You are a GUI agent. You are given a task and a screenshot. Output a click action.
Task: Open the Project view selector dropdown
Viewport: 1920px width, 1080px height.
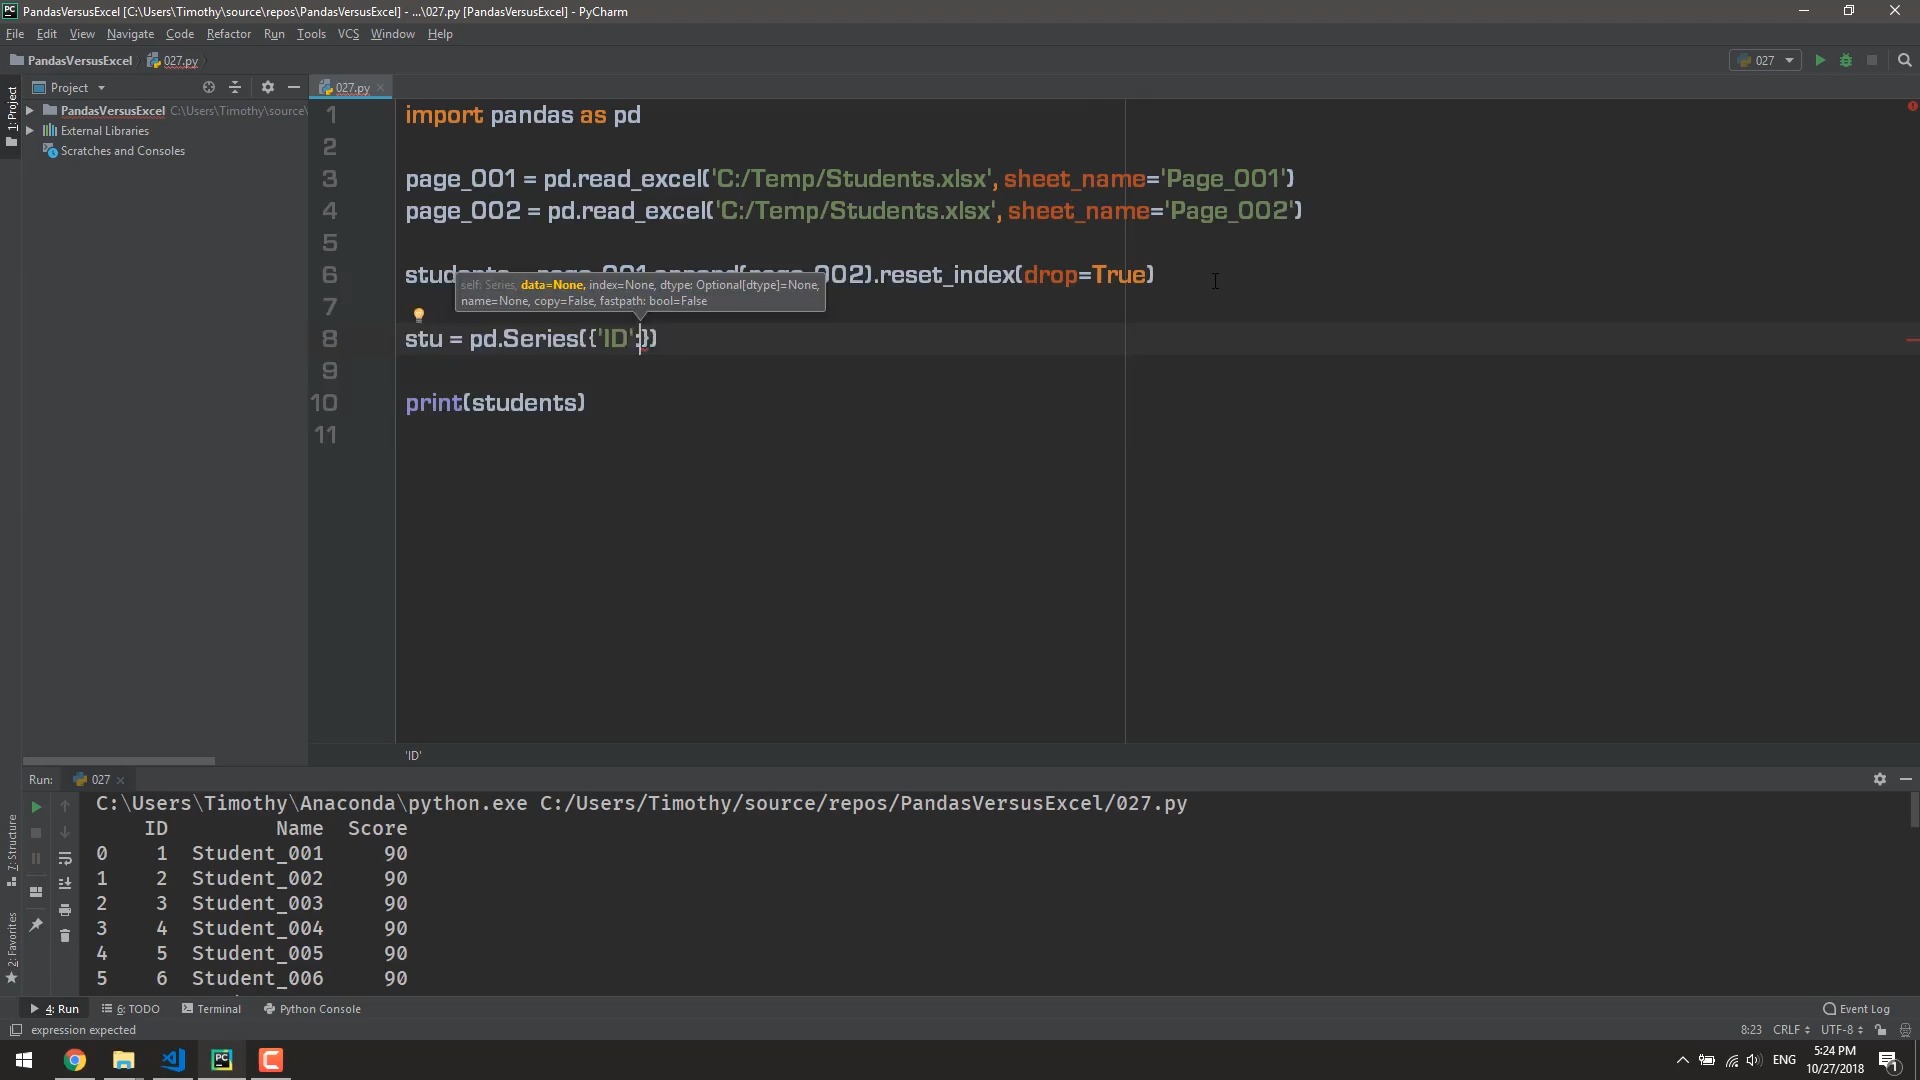point(69,87)
